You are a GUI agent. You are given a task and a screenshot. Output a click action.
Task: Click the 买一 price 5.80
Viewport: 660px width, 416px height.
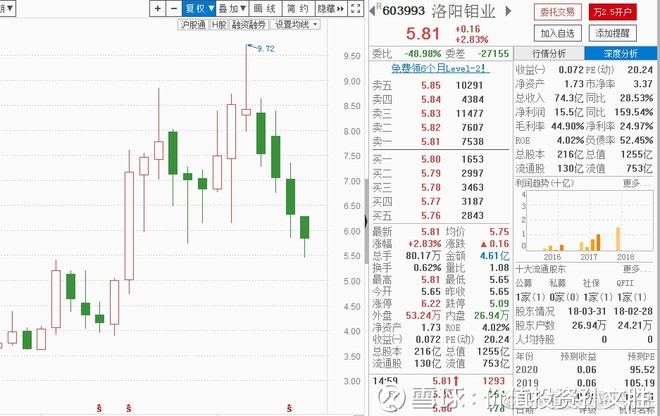(x=431, y=160)
